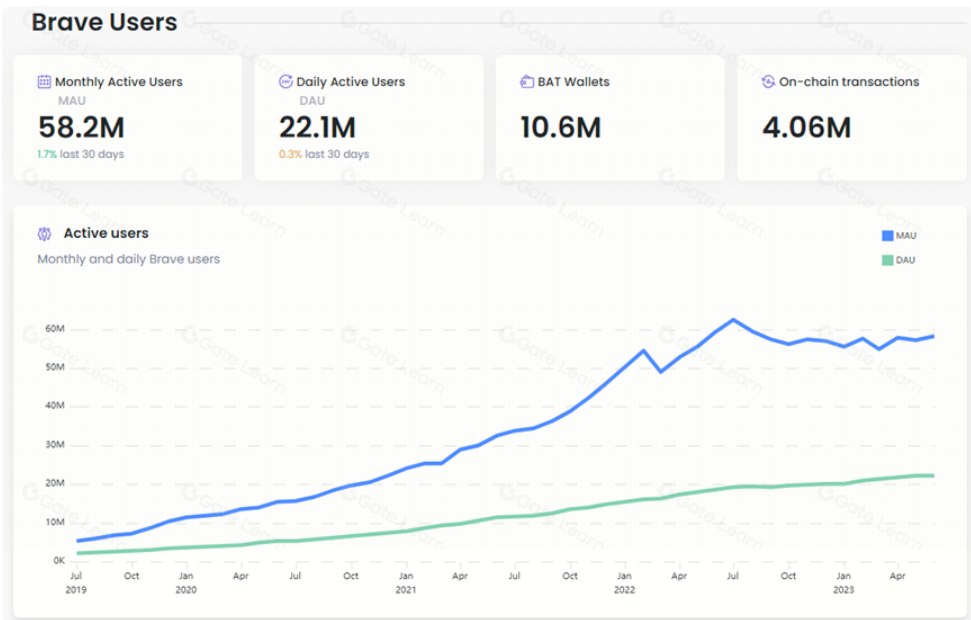Click the blue MAU legend swatch
The width and height of the screenshot is (971, 620).
(x=886, y=236)
